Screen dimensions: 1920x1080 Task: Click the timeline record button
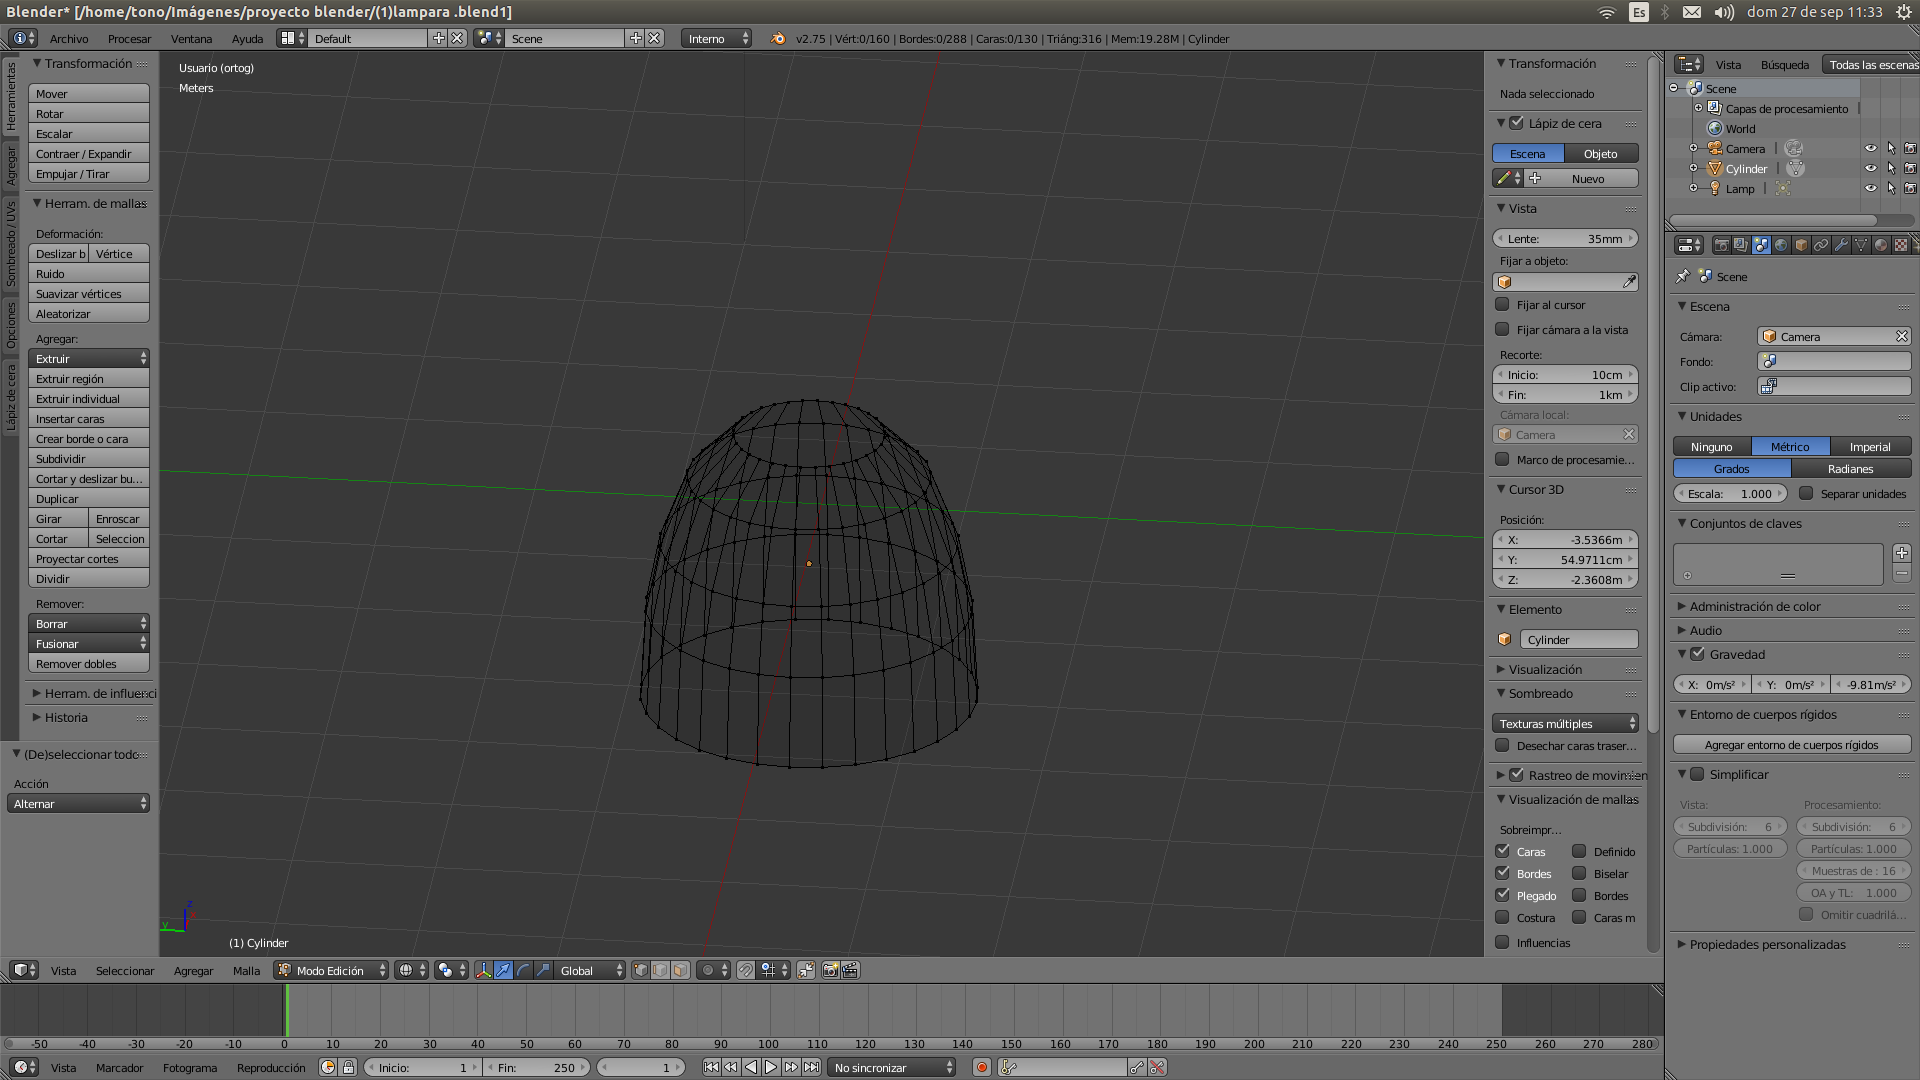(x=982, y=1068)
